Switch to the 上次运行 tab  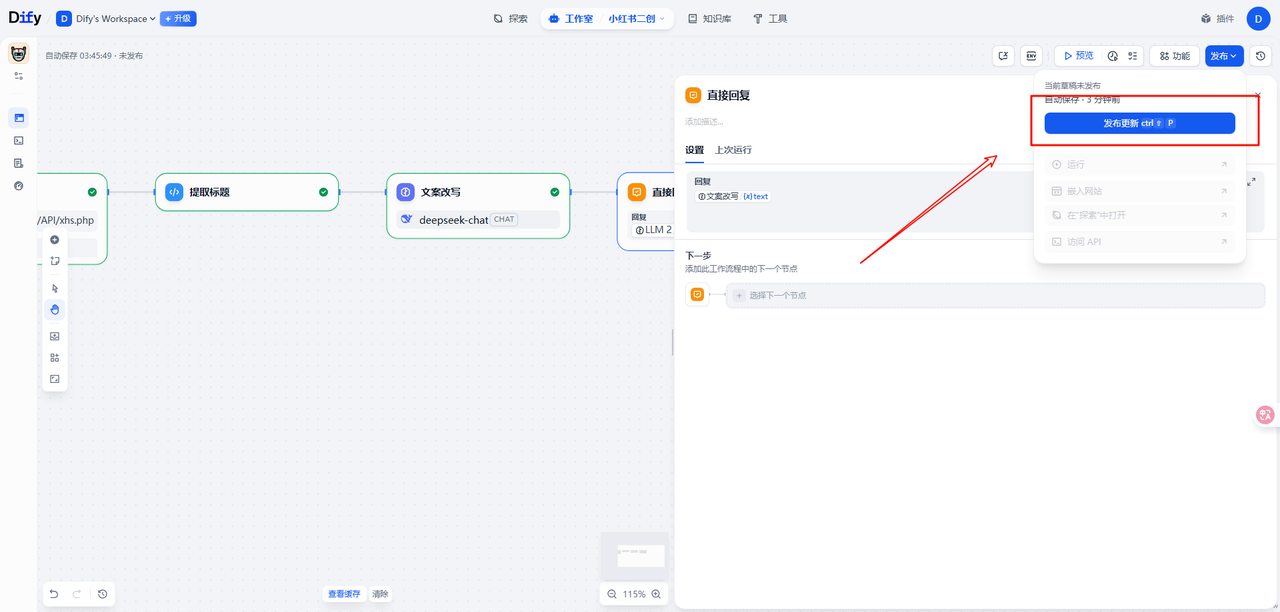coord(733,150)
